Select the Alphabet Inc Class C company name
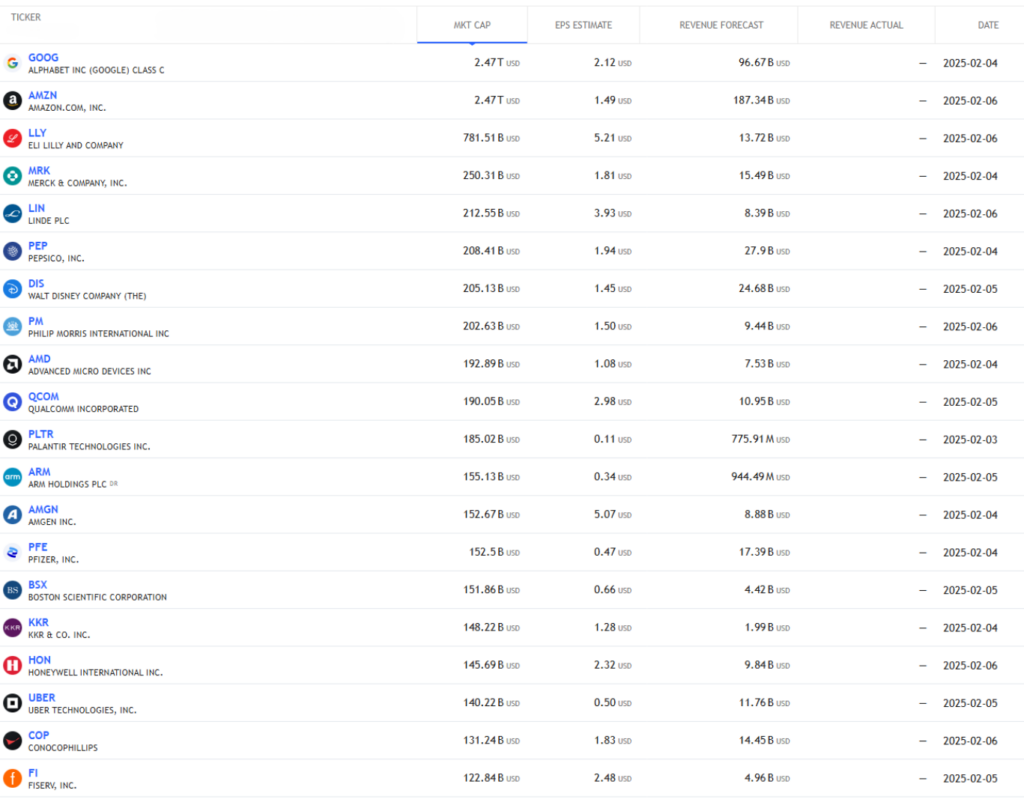 96,71
